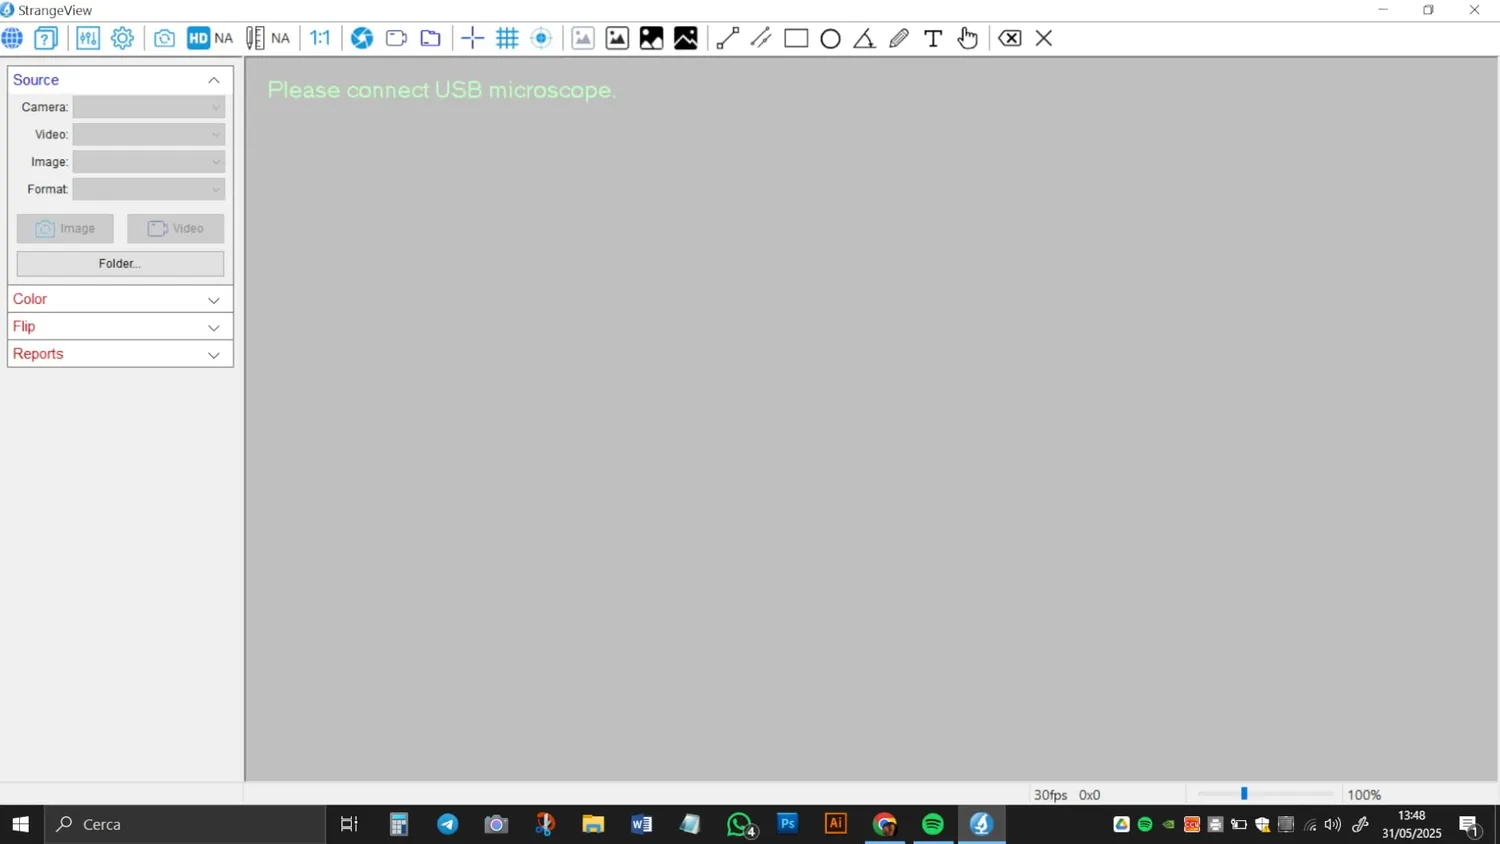Click the camera snapshot toolbar icon
Viewport: 1500px width, 844px height.
click(164, 39)
